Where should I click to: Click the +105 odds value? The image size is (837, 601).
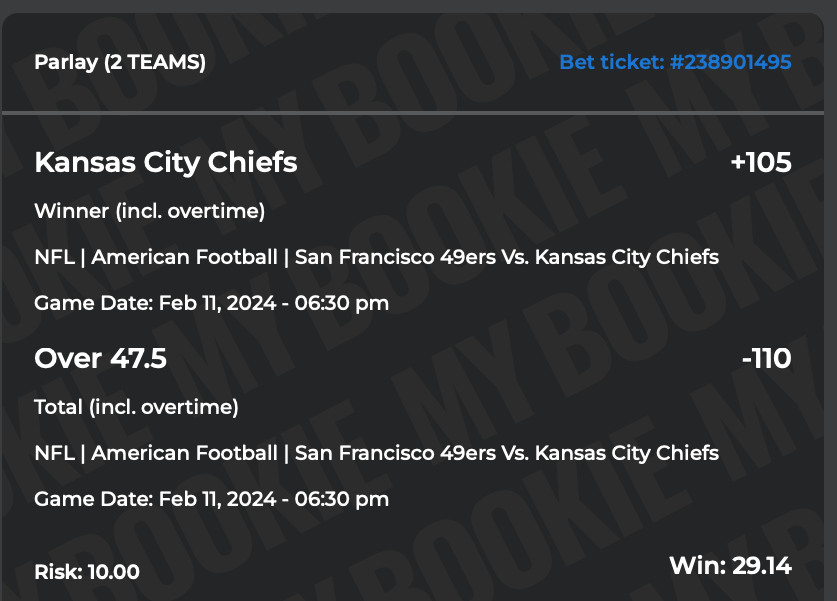click(761, 162)
